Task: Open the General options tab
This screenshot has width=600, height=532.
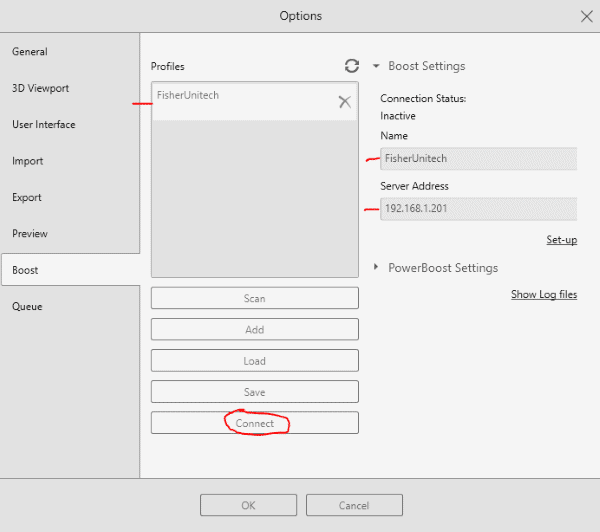Action: [70, 52]
